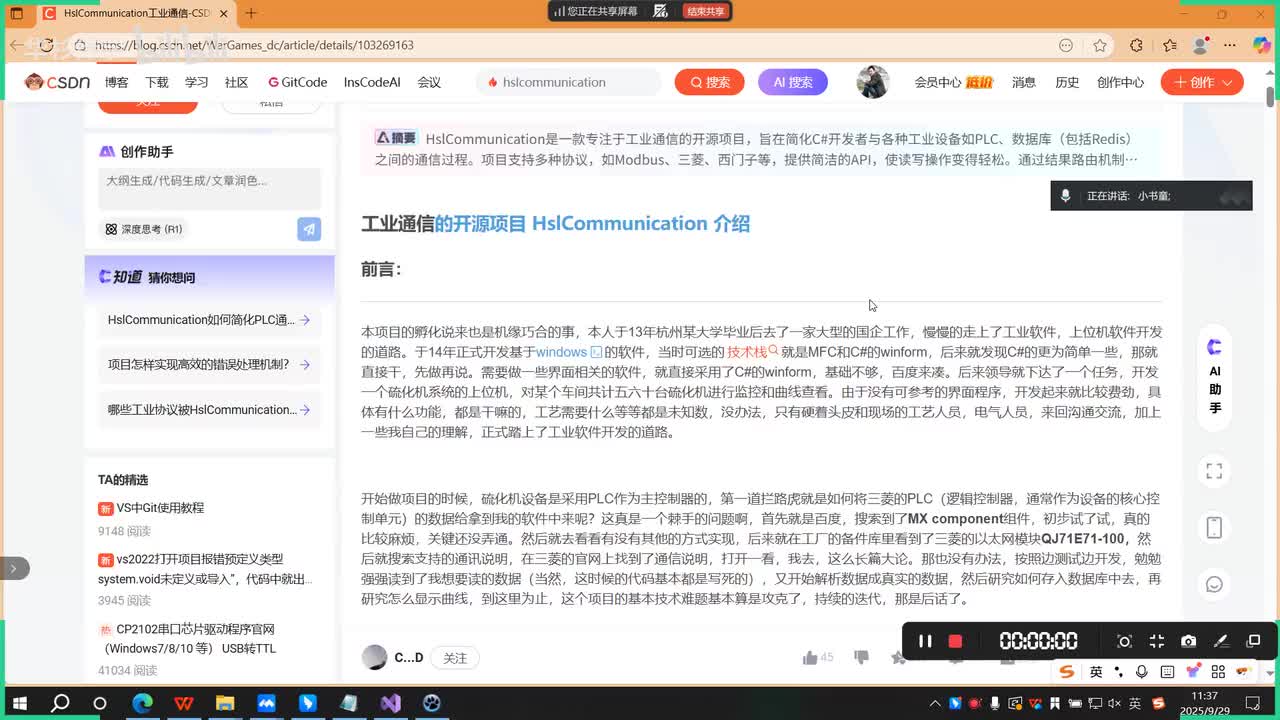Click the thumbs-up like icon

point(810,657)
